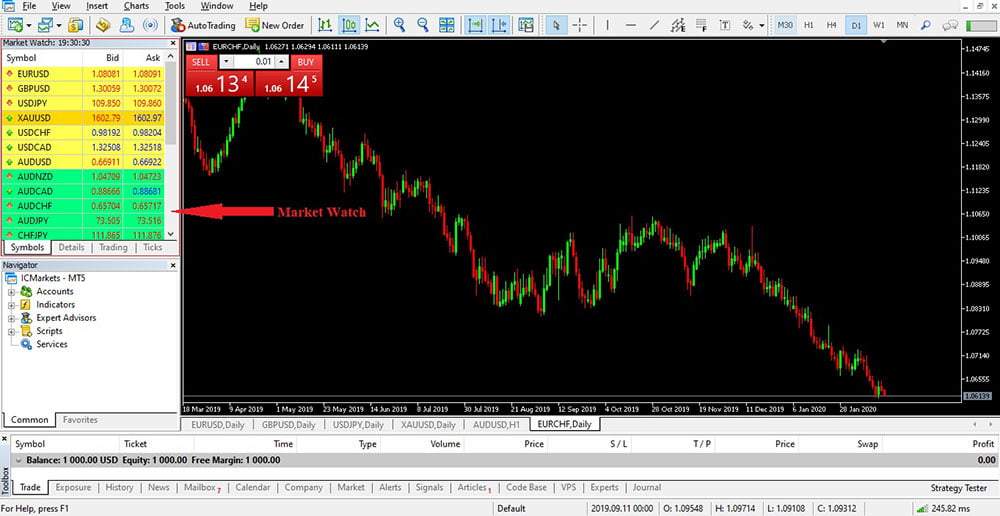1000x516 pixels.
Task: Draw a vertical line tool
Action: click(607, 26)
